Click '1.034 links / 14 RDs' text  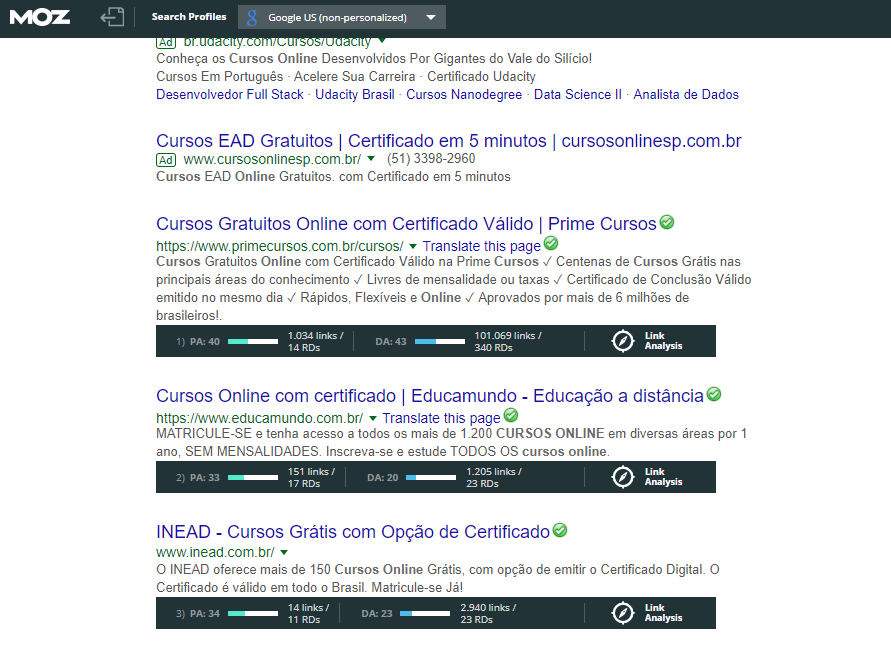point(315,342)
